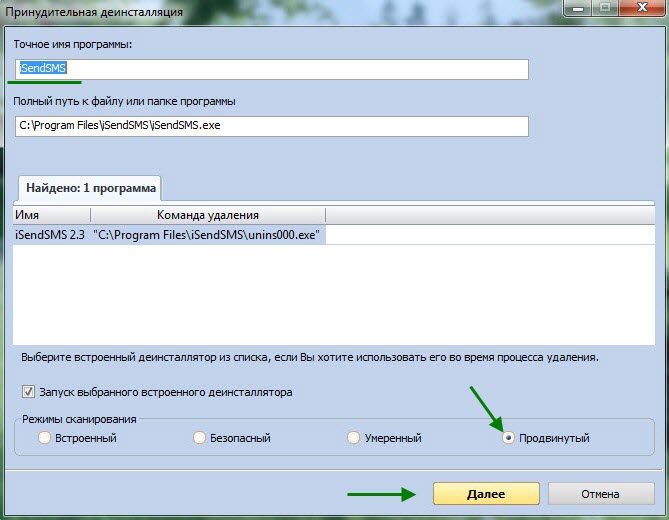Screen dimensions: 669x520
Task: Click the program name field containing iSendSMS
Action: coord(270,69)
